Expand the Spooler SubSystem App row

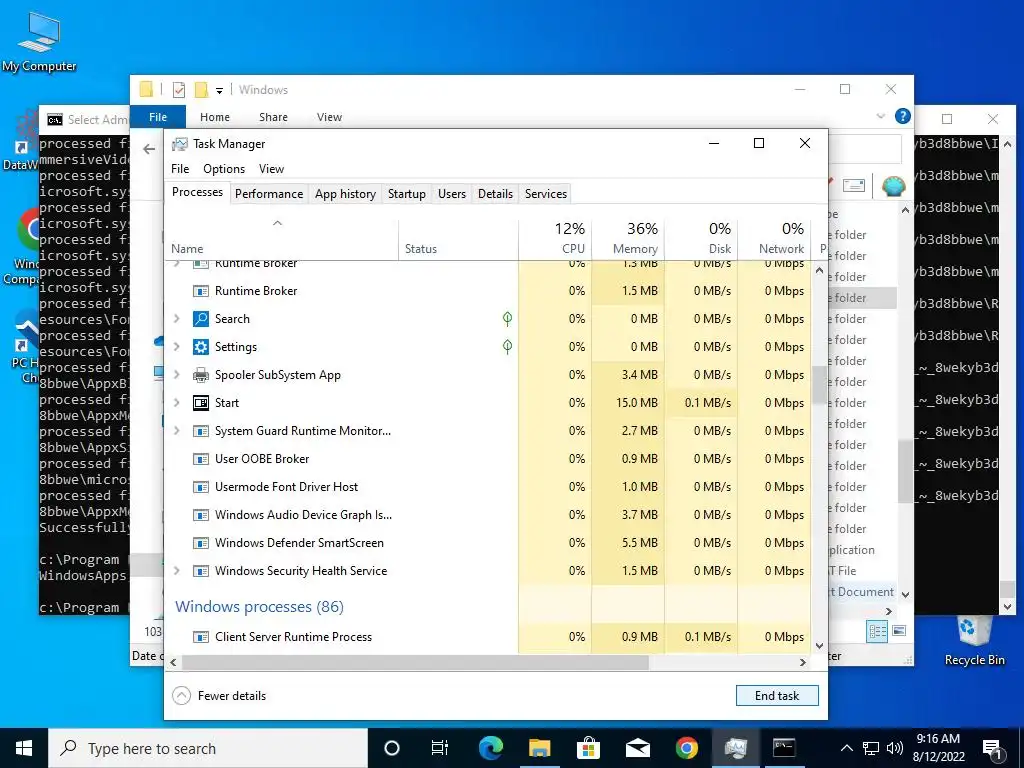(x=176, y=375)
